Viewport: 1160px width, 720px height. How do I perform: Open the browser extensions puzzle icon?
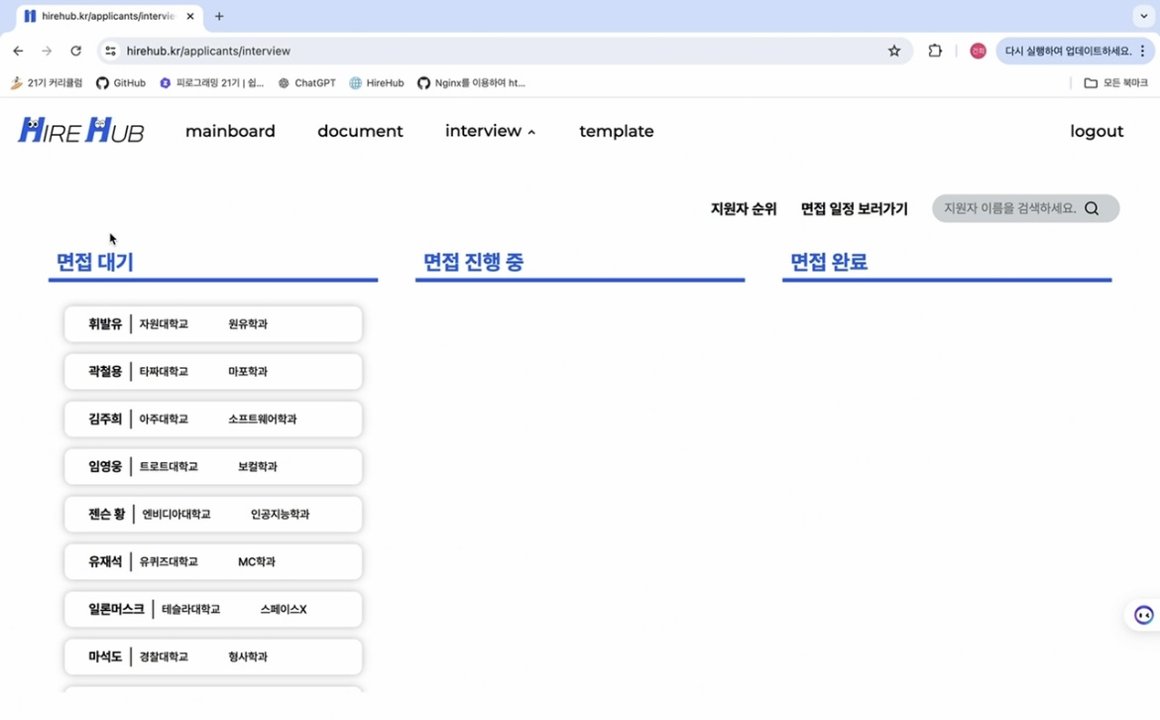pyautogui.click(x=935, y=50)
